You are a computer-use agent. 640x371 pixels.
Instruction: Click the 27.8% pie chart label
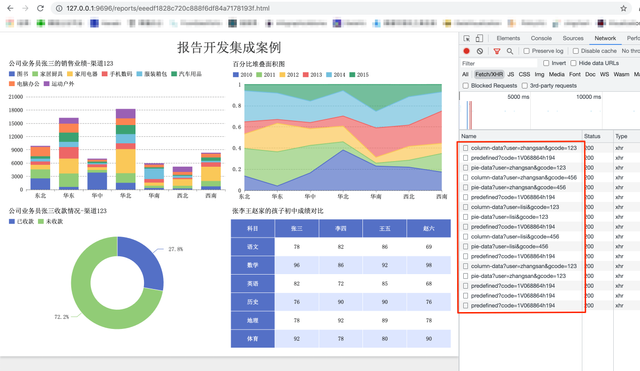176,249
